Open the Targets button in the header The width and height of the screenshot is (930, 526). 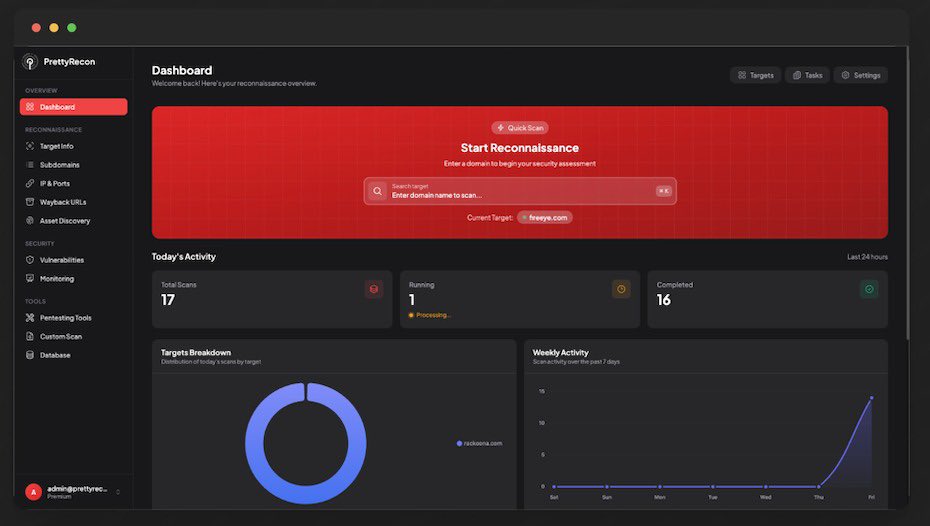pyautogui.click(x=756, y=75)
